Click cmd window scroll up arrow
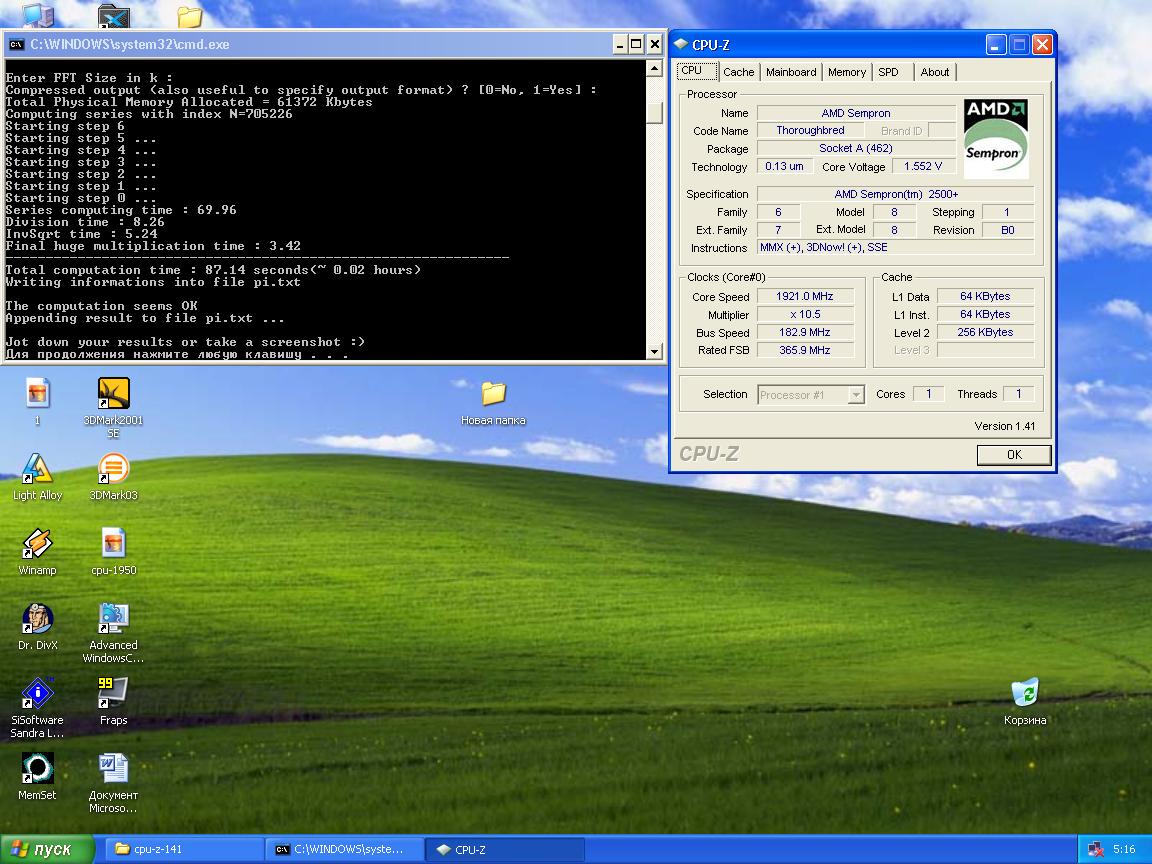The image size is (1152, 864). point(654,68)
